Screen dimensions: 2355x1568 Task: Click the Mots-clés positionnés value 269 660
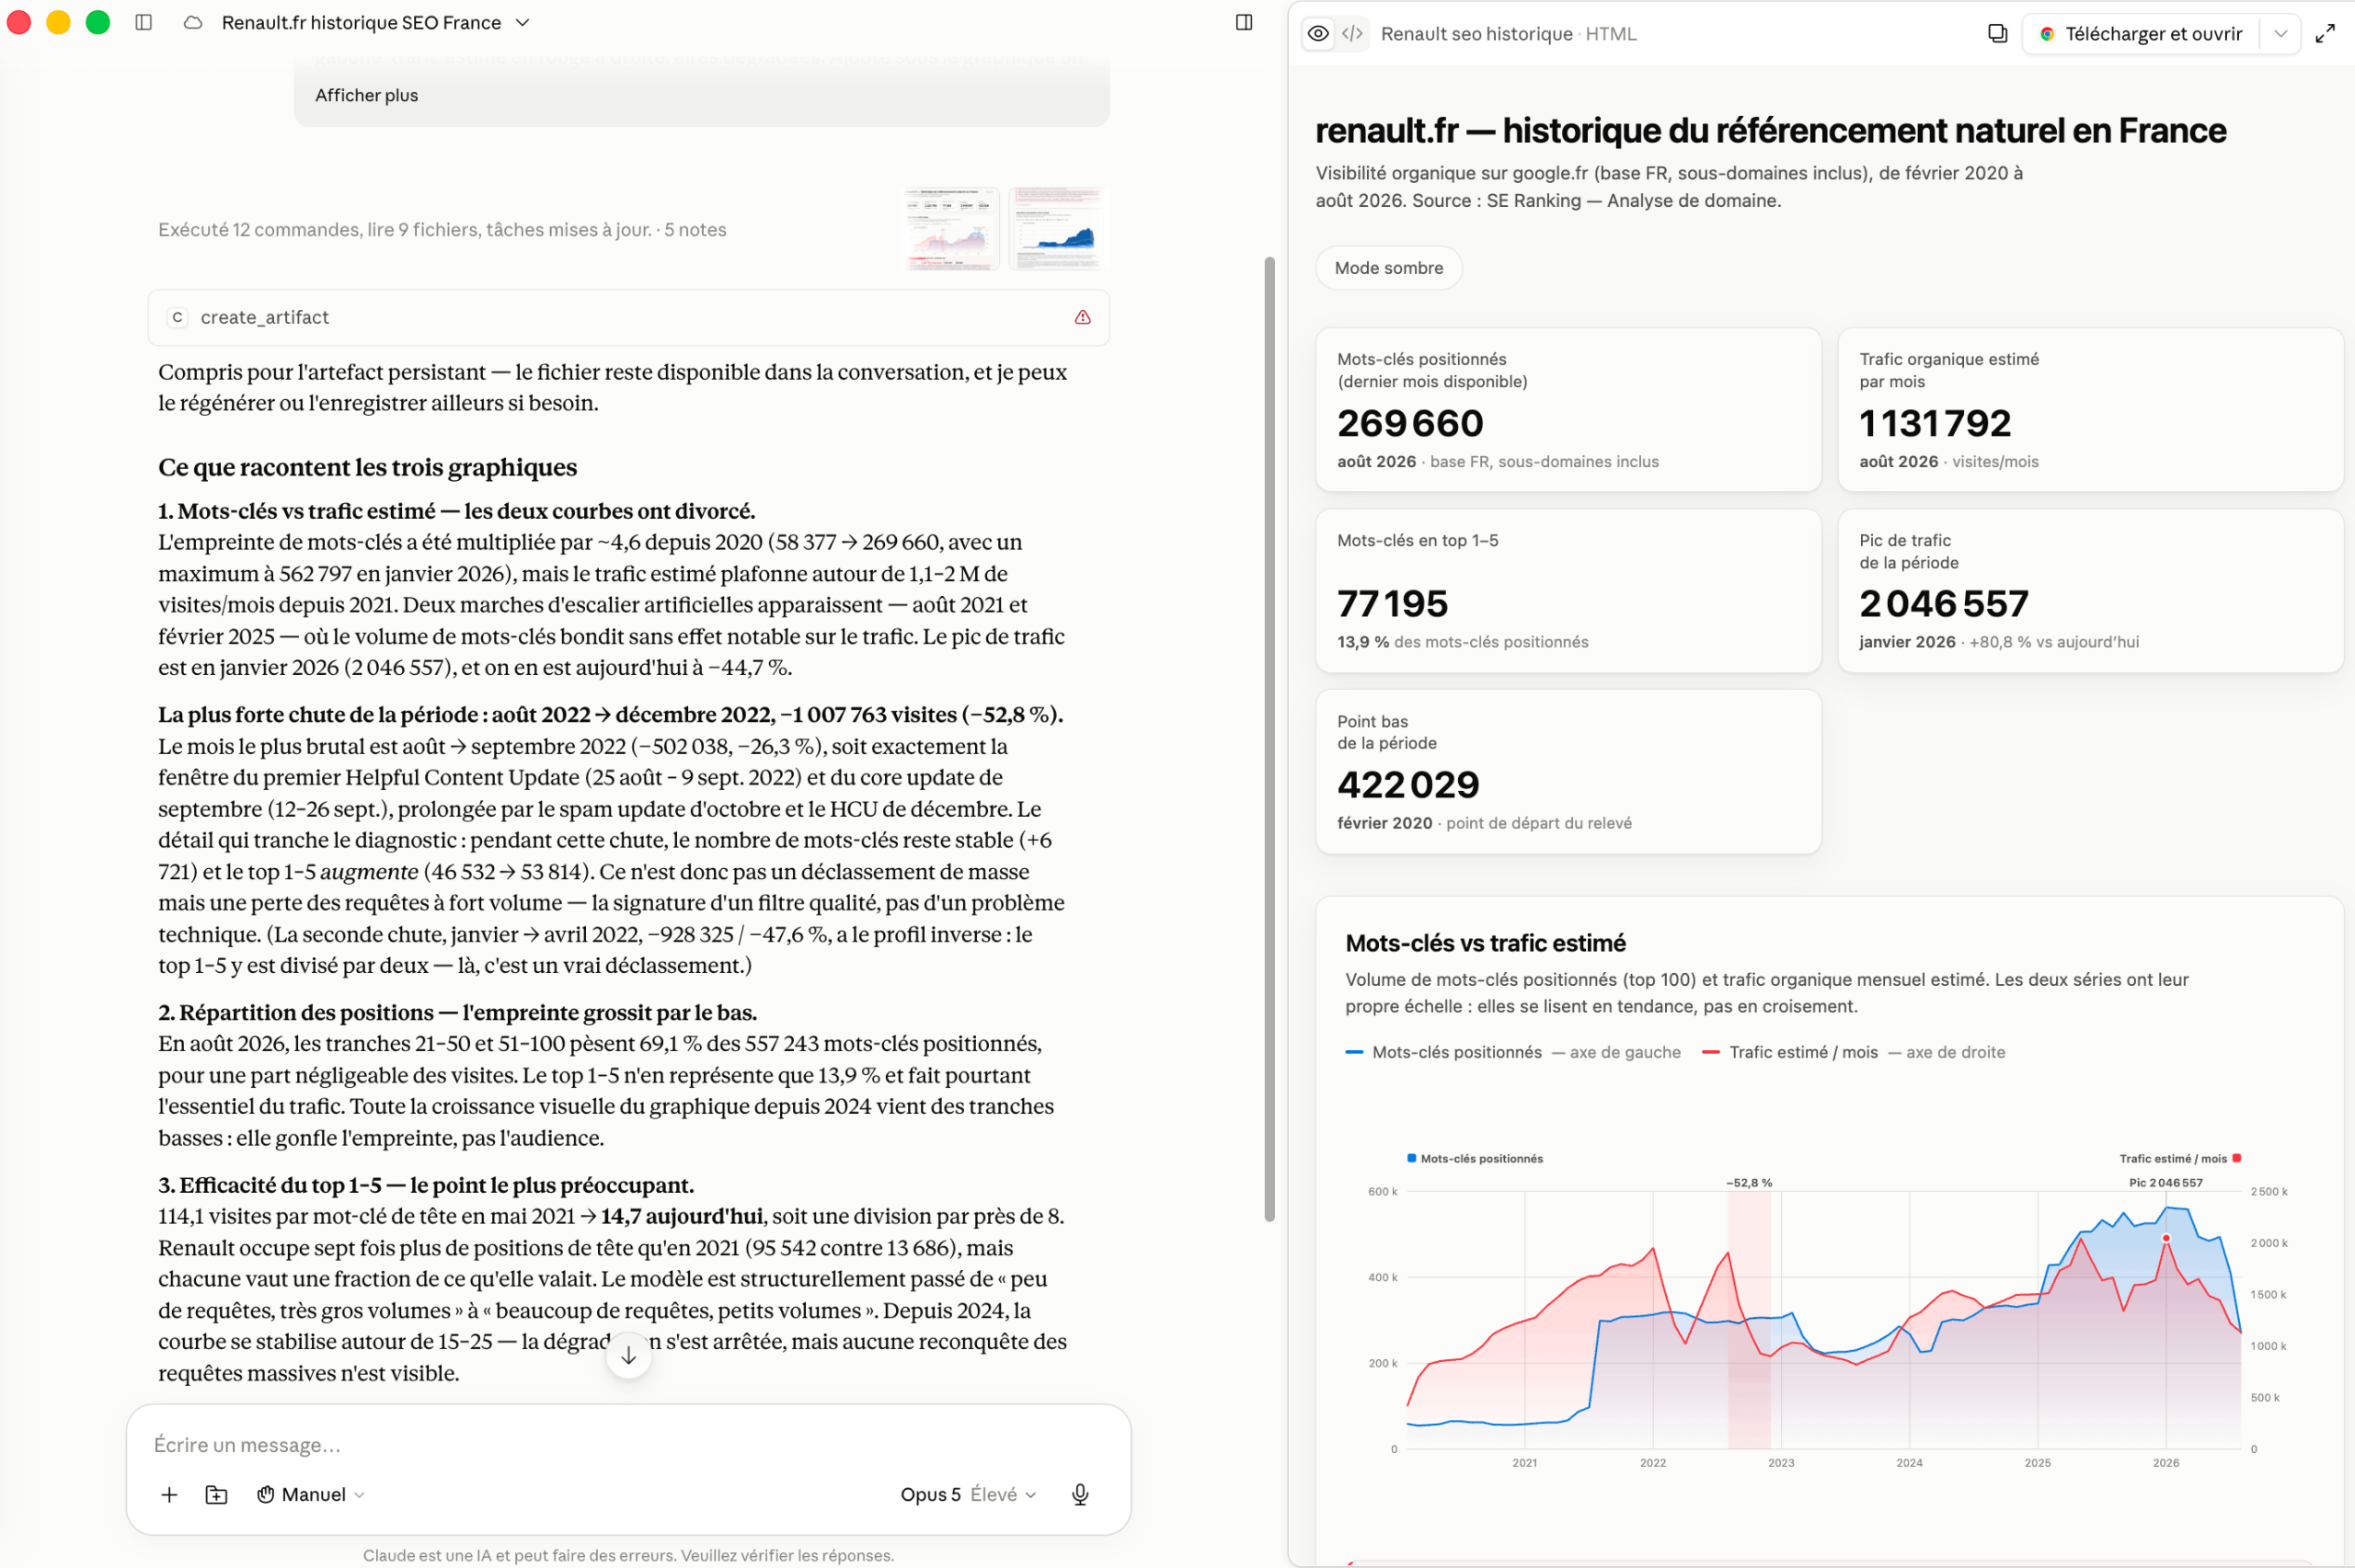1410,423
